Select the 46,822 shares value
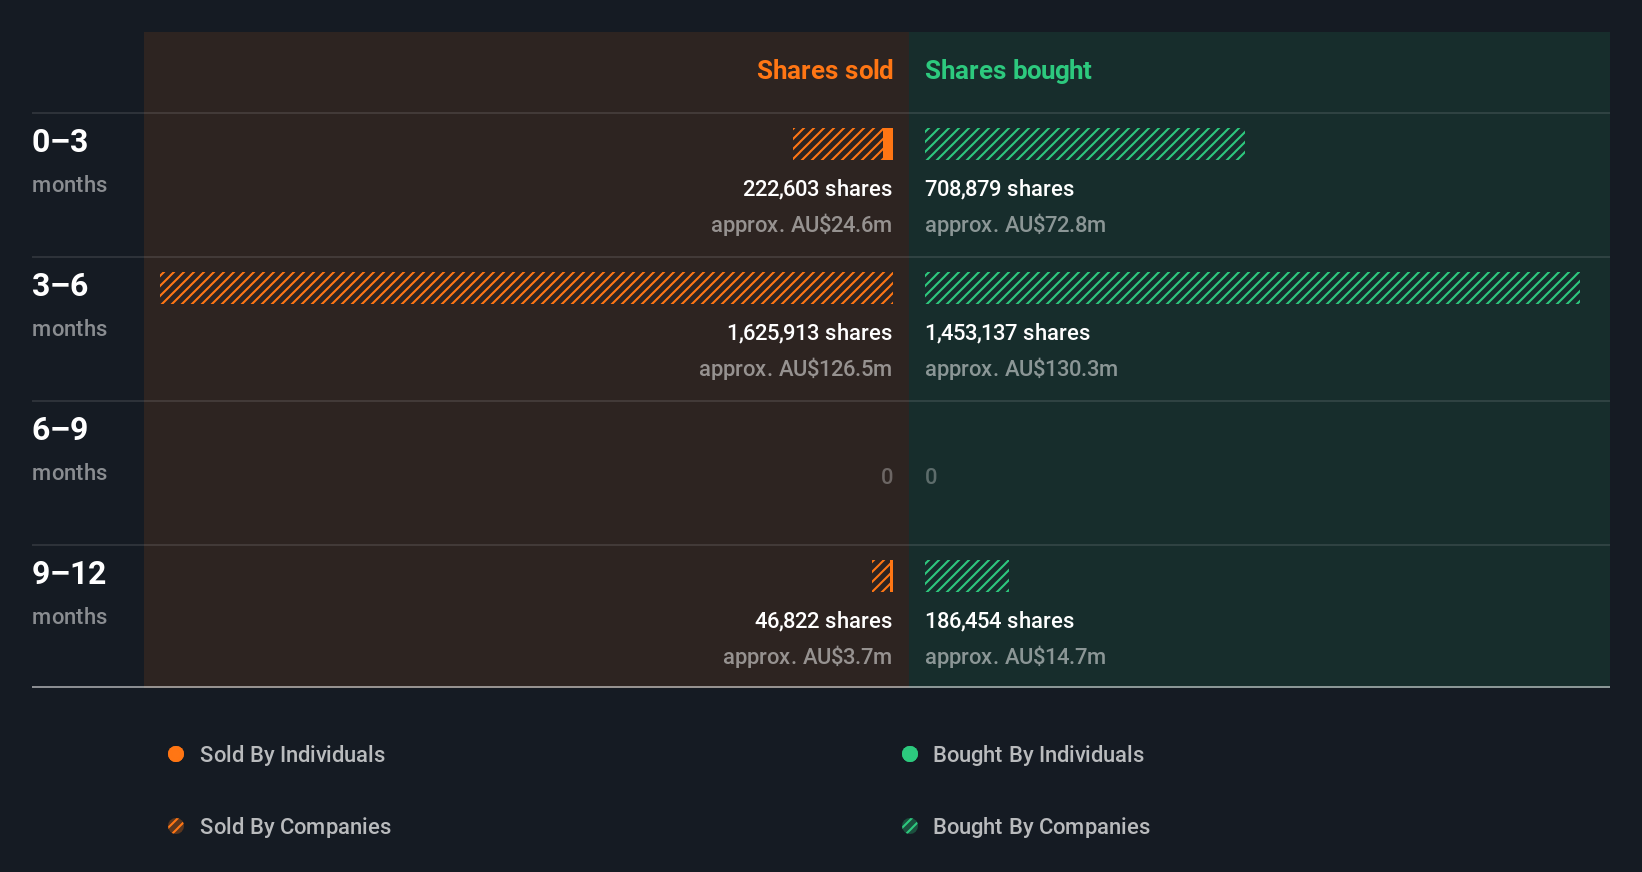 (823, 620)
